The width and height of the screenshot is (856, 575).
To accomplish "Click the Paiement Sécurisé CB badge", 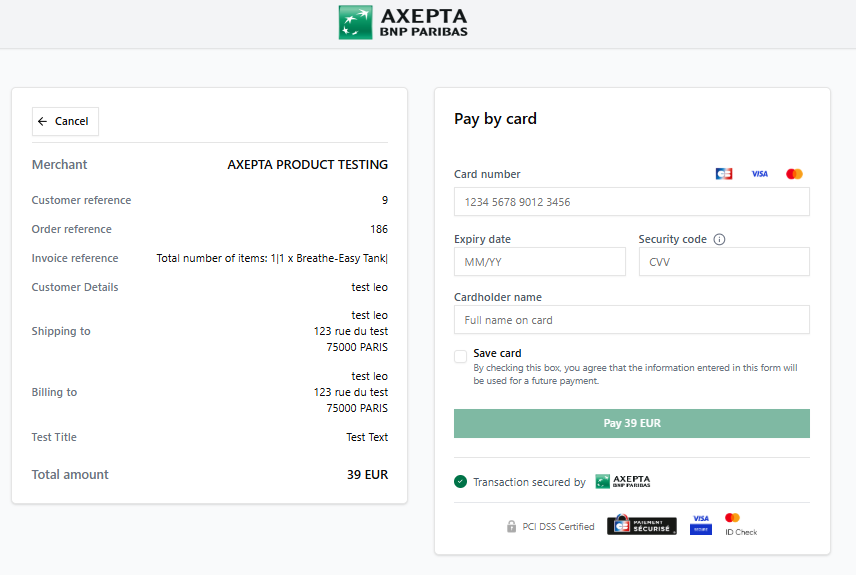I will pos(641,525).
